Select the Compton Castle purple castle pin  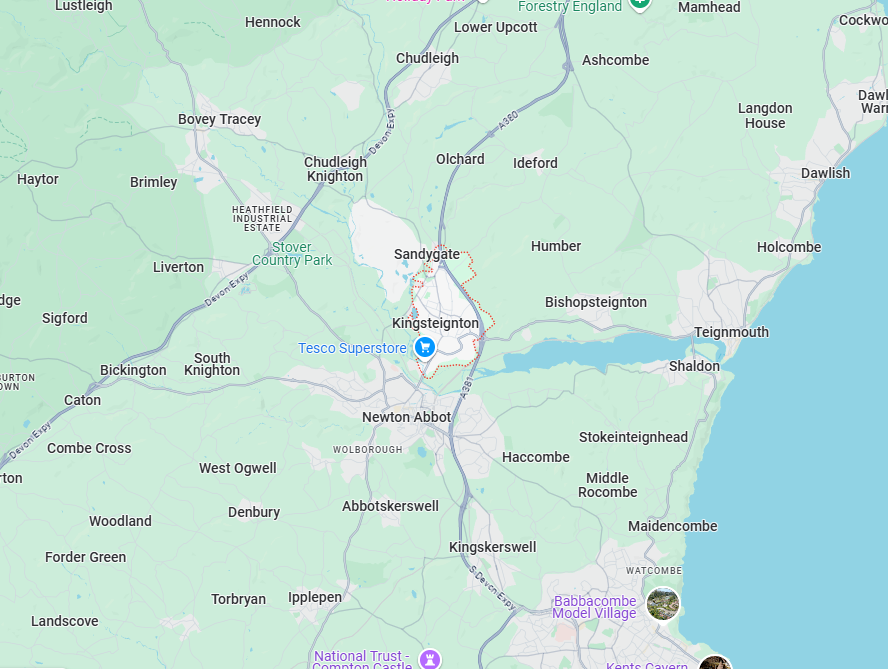coord(430,659)
